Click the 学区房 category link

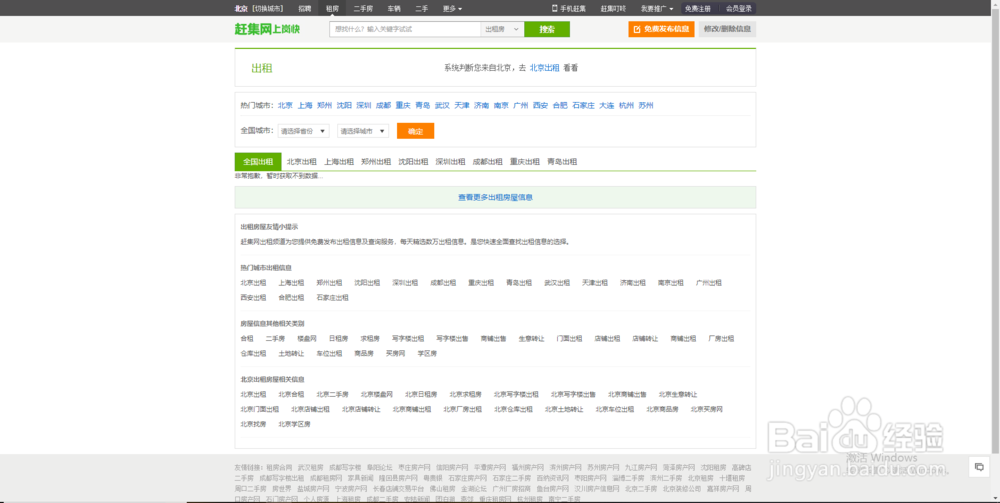427,354
